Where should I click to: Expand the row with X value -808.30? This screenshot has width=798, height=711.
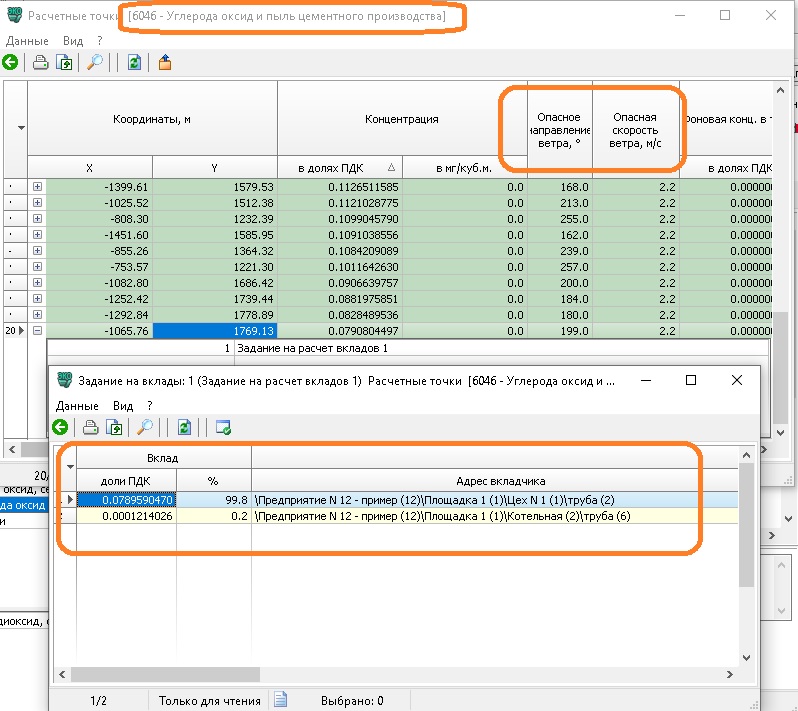pos(38,218)
